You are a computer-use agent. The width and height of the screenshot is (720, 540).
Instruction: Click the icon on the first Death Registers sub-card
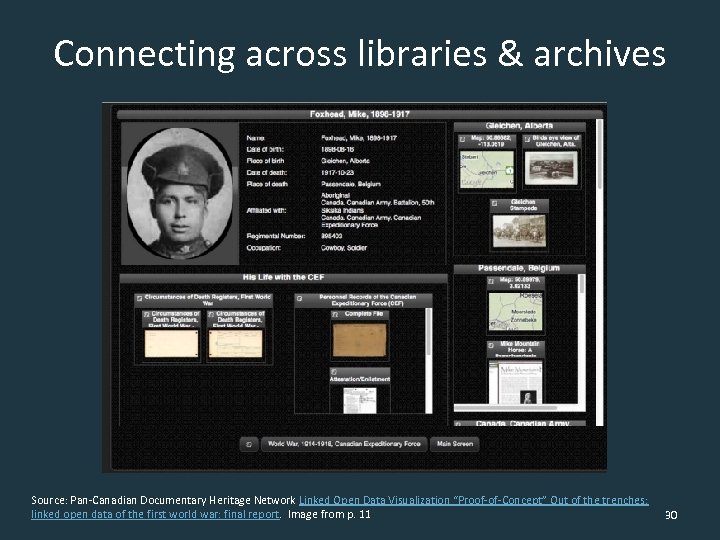(x=146, y=315)
